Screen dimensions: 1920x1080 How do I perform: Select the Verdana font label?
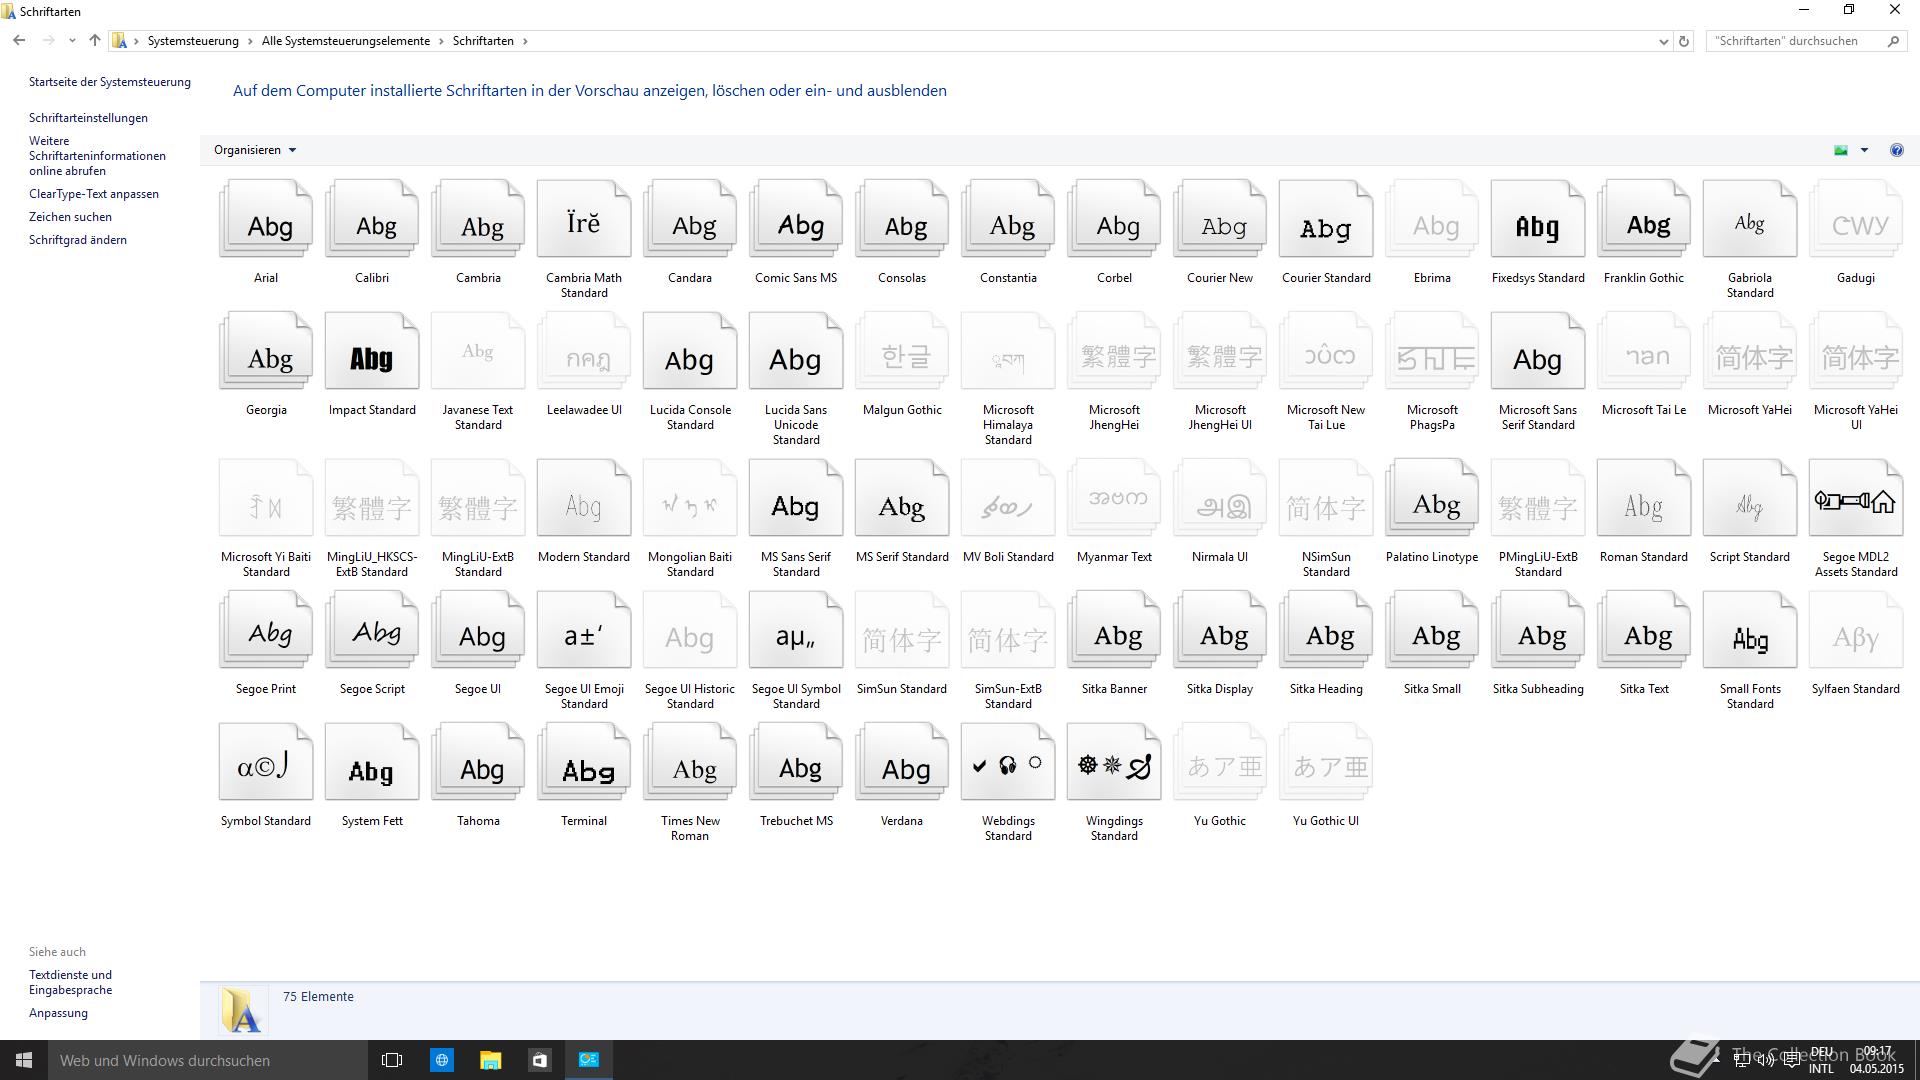point(902,821)
